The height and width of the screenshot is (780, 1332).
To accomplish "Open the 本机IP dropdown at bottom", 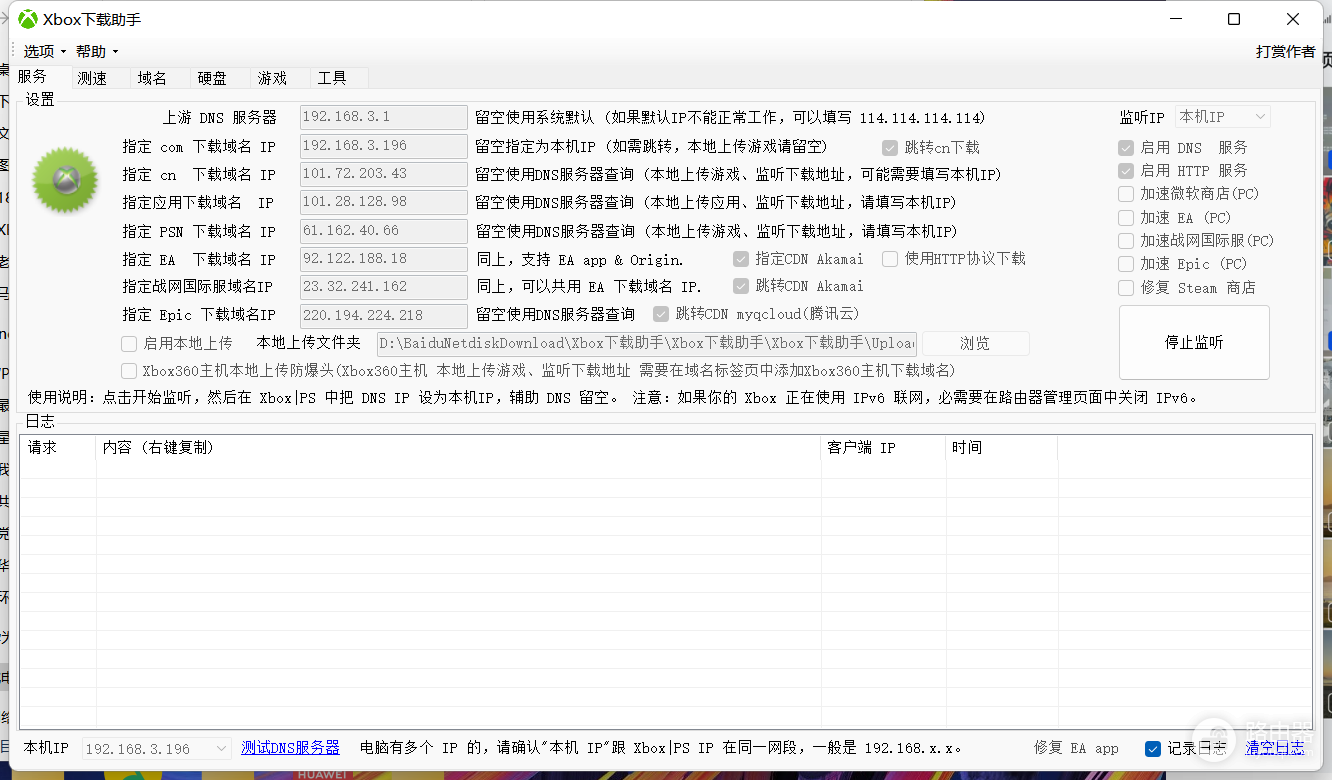I will (157, 748).
